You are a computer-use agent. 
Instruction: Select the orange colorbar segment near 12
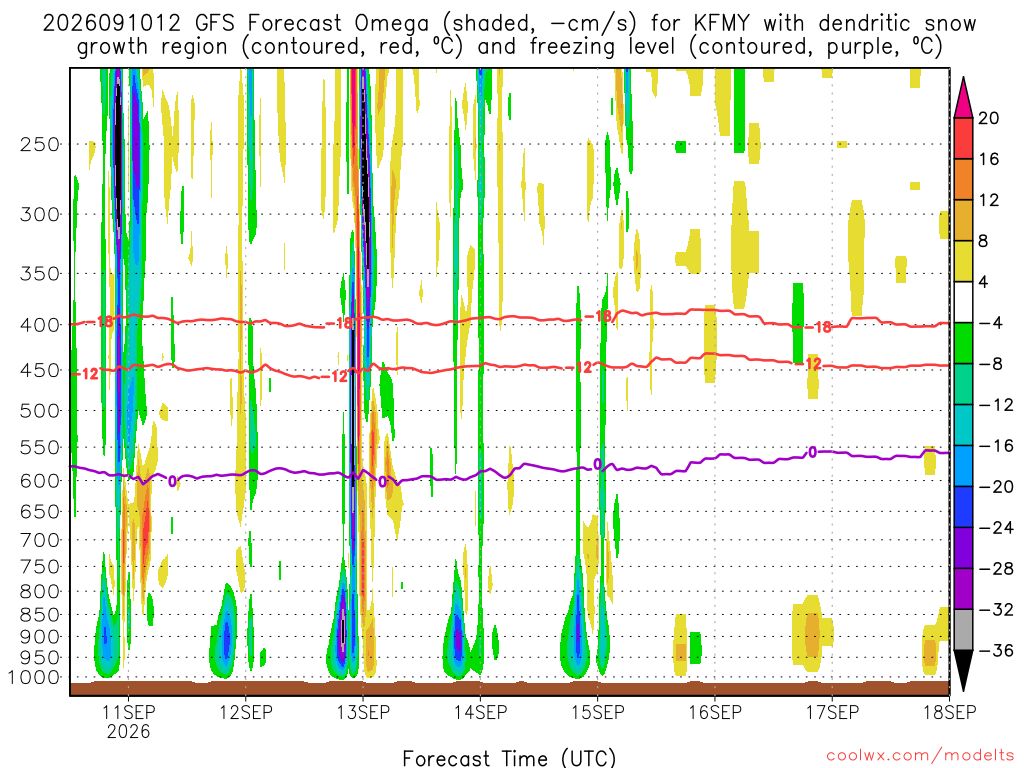click(963, 180)
